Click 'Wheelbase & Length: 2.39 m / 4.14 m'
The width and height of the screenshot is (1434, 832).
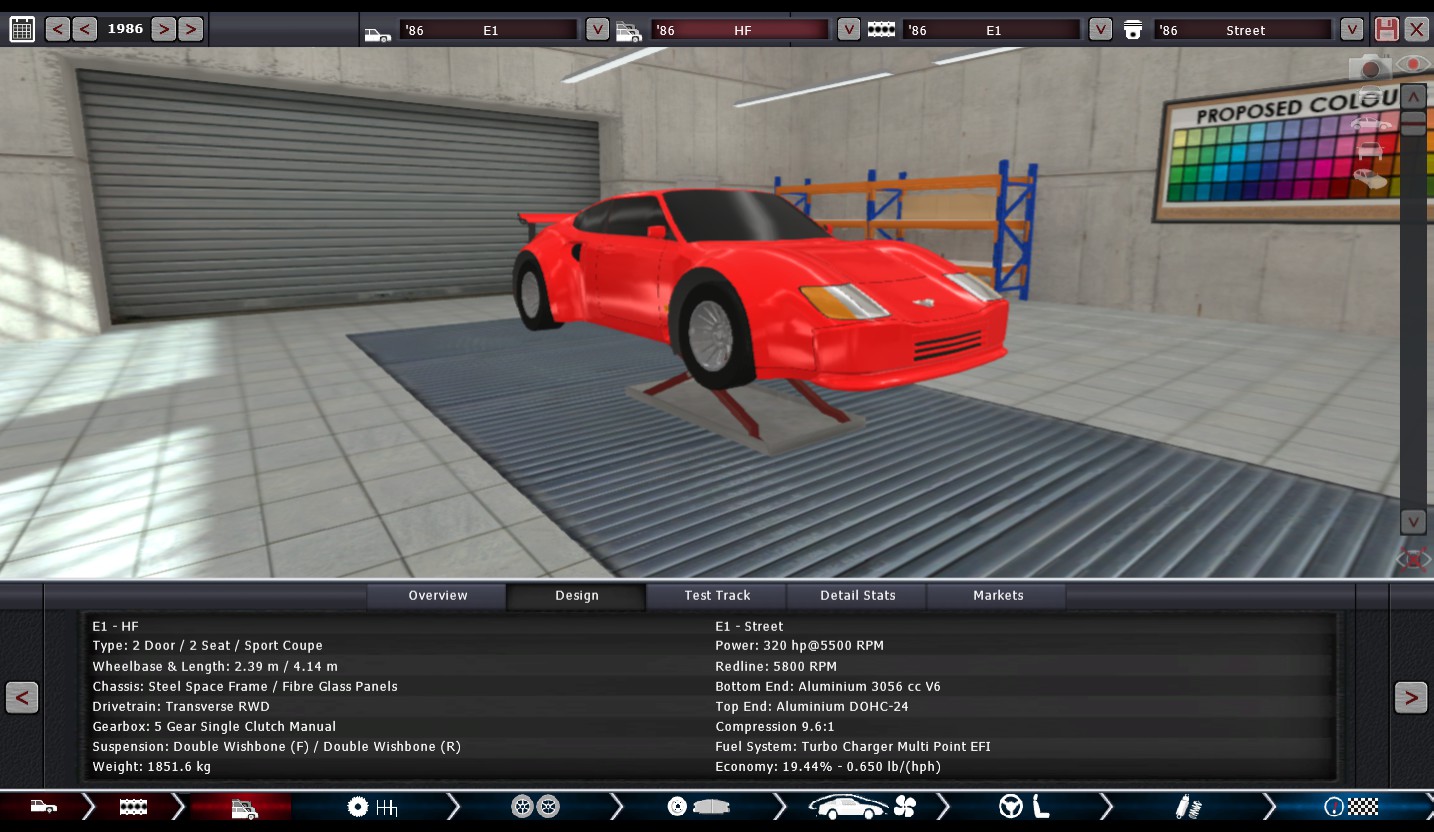point(215,666)
